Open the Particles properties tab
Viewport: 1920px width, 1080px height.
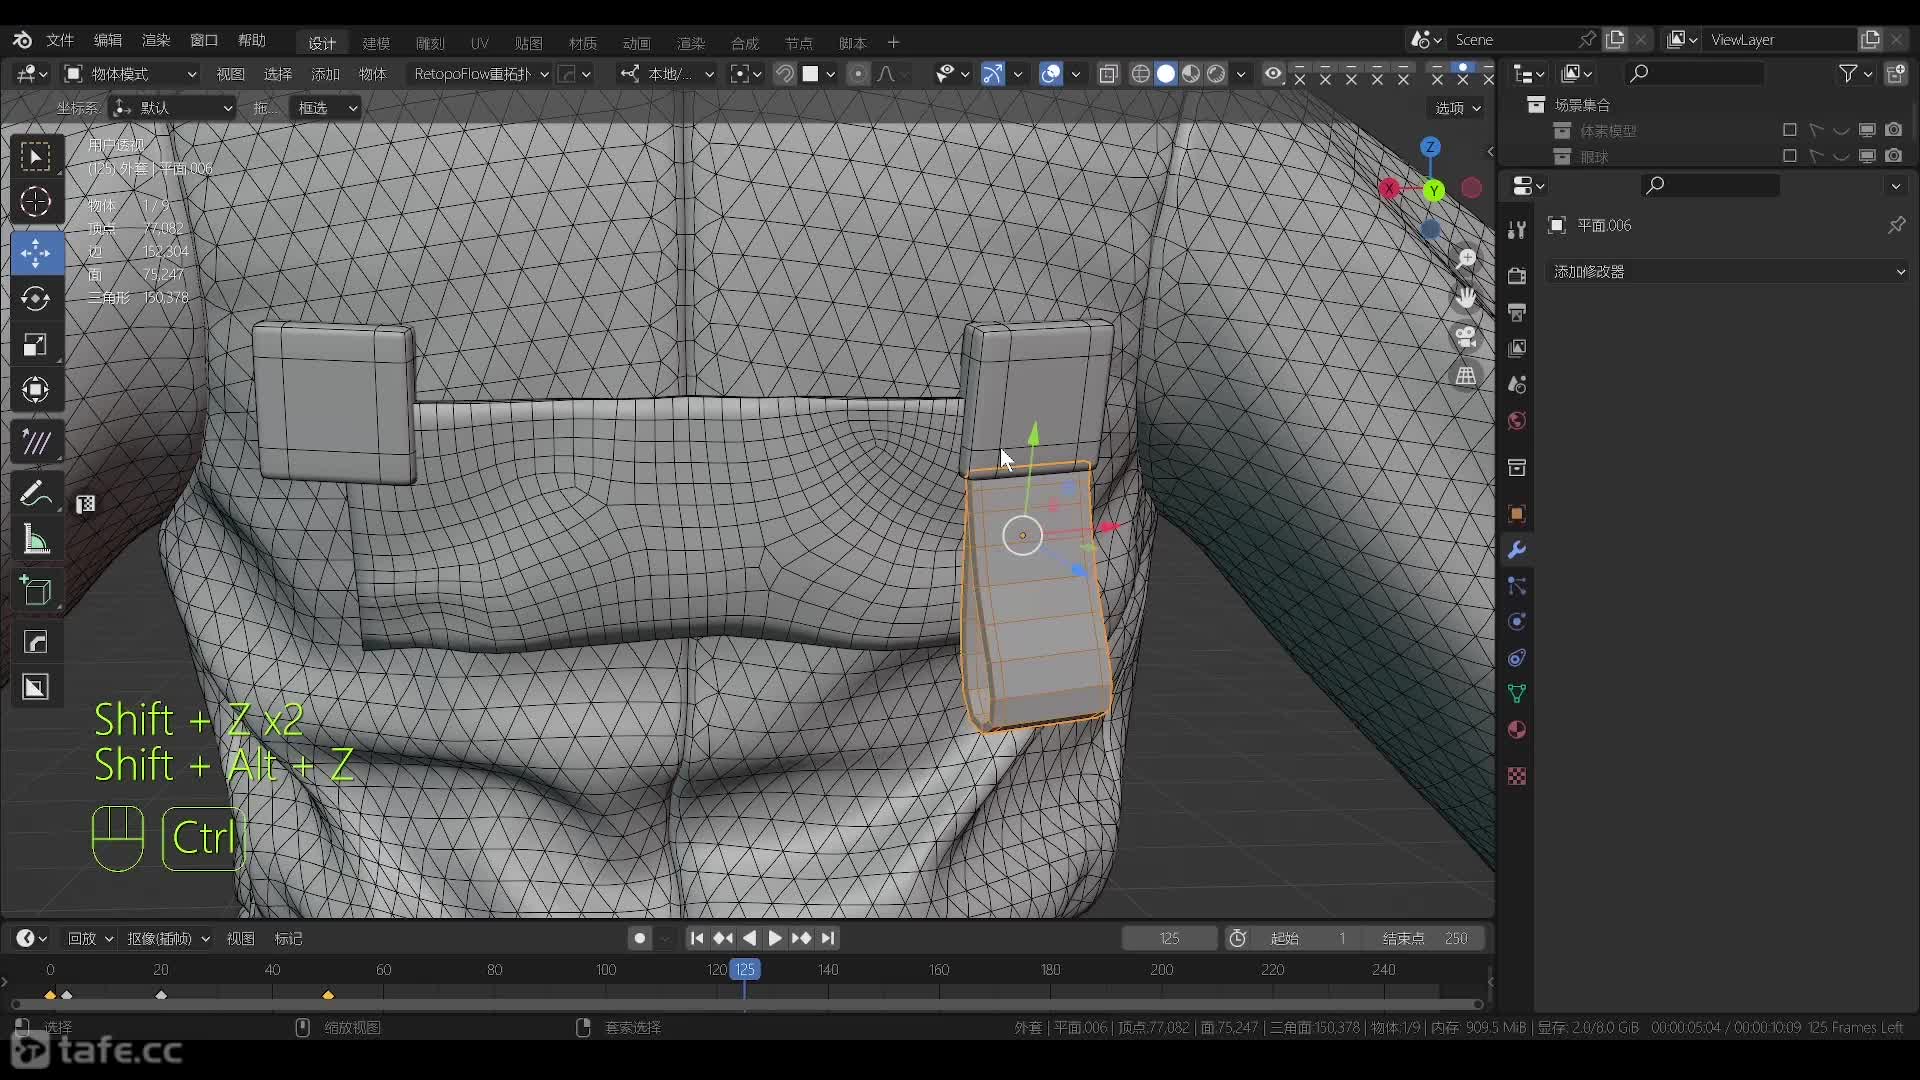(x=1516, y=586)
